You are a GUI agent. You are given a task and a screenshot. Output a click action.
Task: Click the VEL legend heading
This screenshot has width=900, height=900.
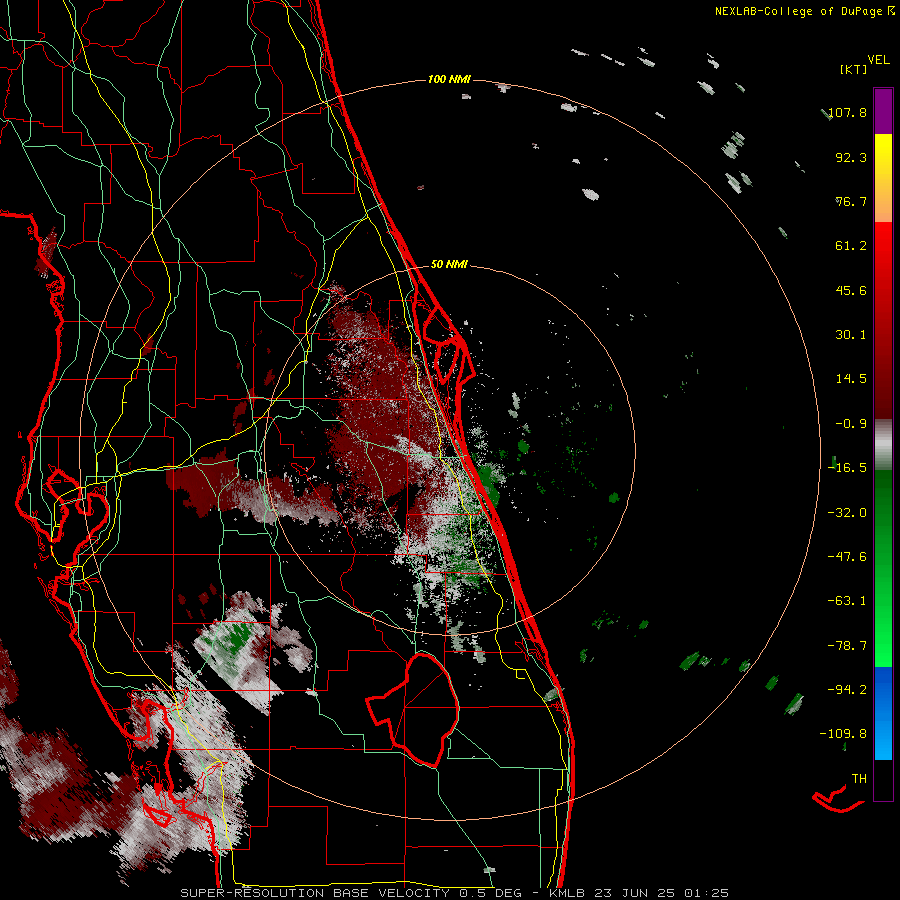coord(878,60)
